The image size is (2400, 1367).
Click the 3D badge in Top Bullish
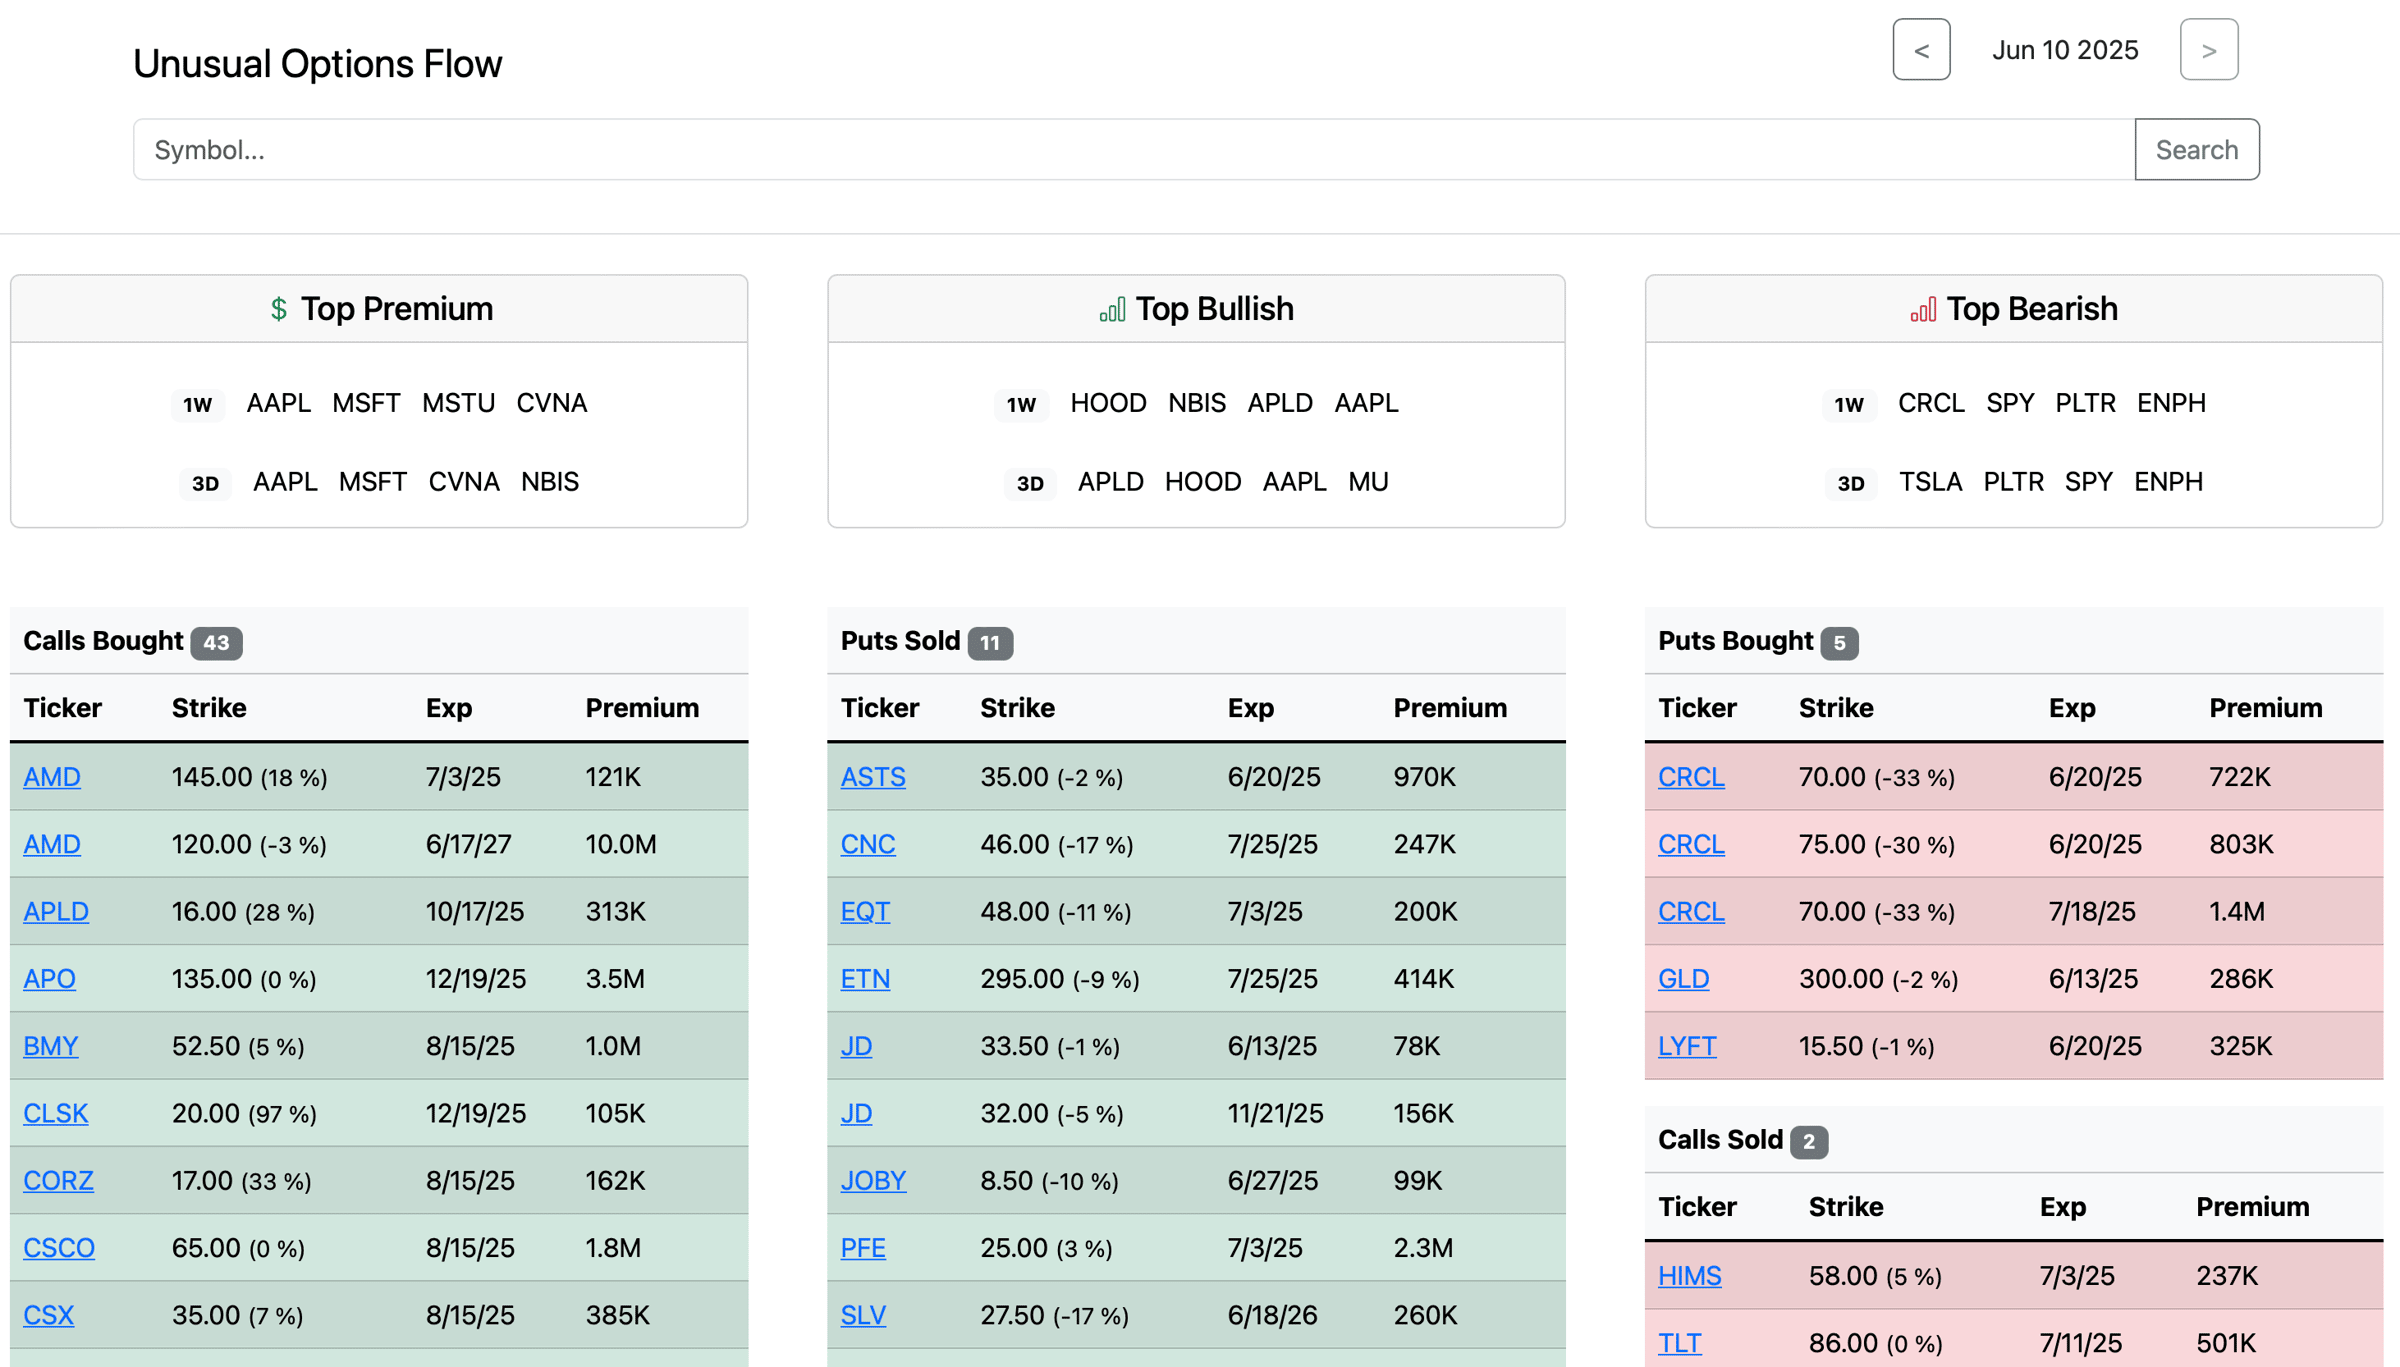click(x=1030, y=483)
